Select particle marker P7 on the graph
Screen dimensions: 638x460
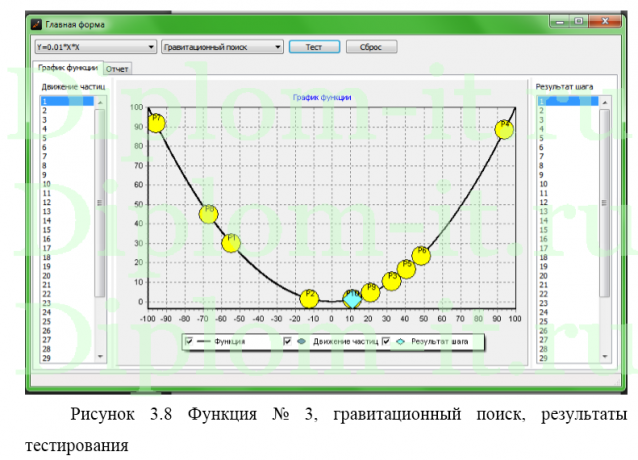pyautogui.click(x=156, y=122)
